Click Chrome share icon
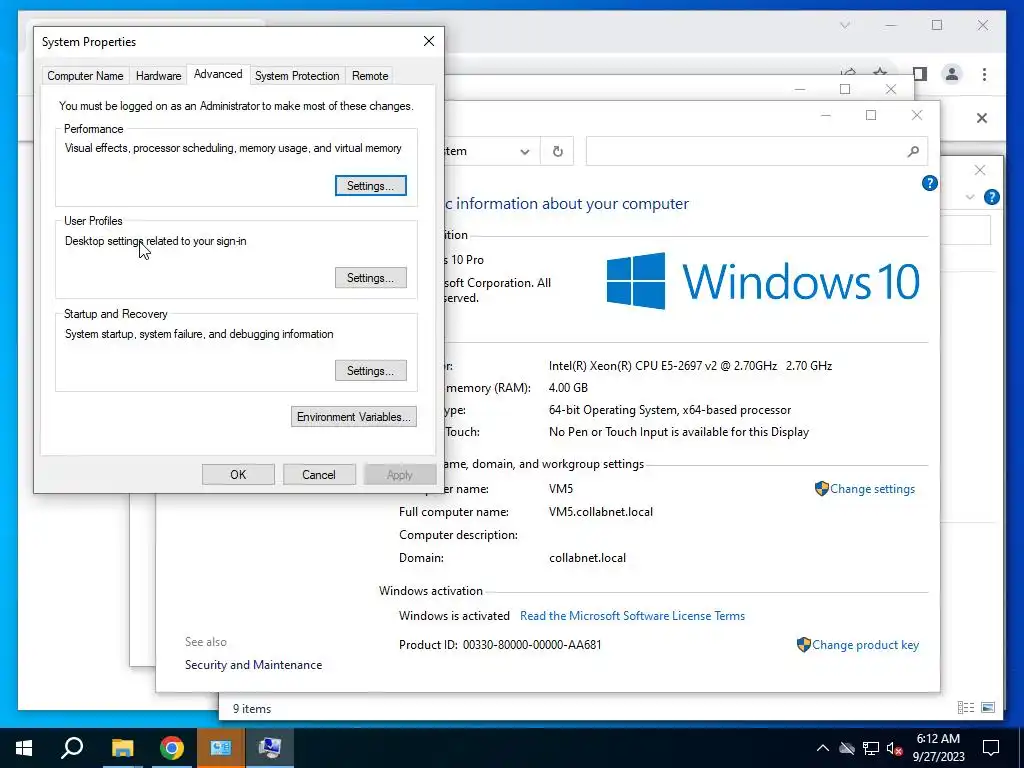The width and height of the screenshot is (1024, 768). pyautogui.click(x=848, y=72)
